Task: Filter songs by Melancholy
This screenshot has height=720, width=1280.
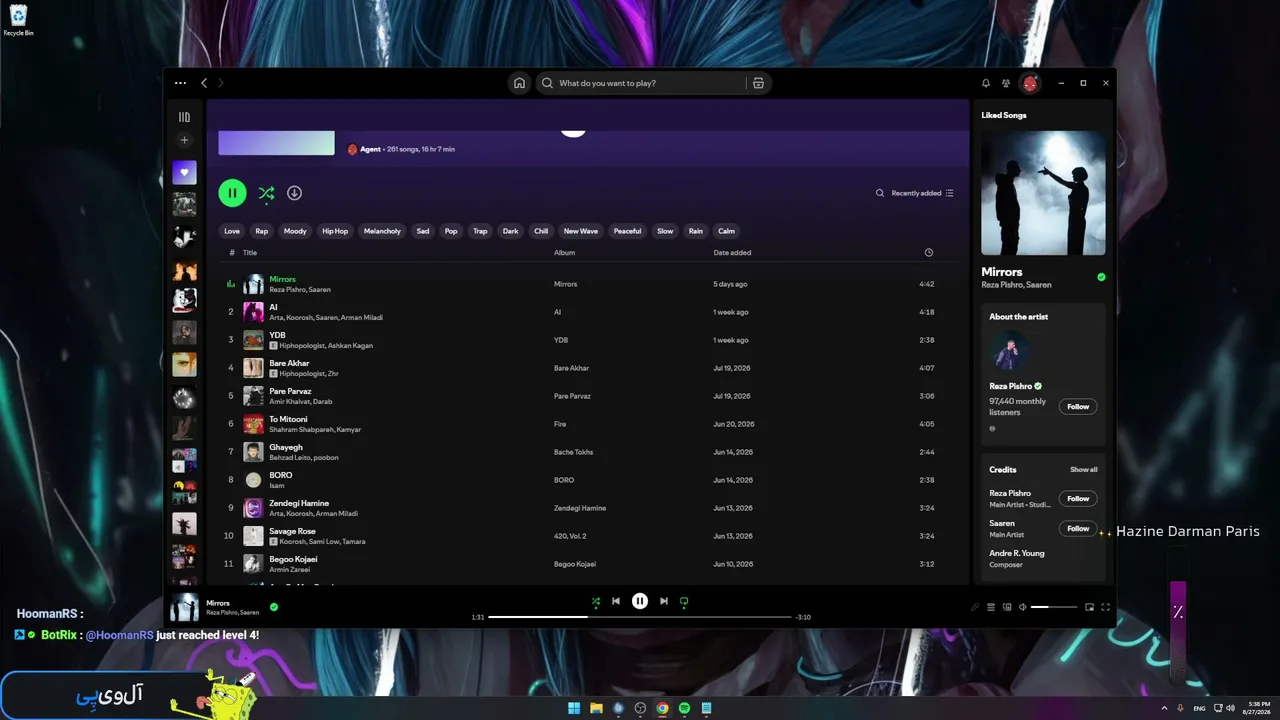Action: coord(382,231)
